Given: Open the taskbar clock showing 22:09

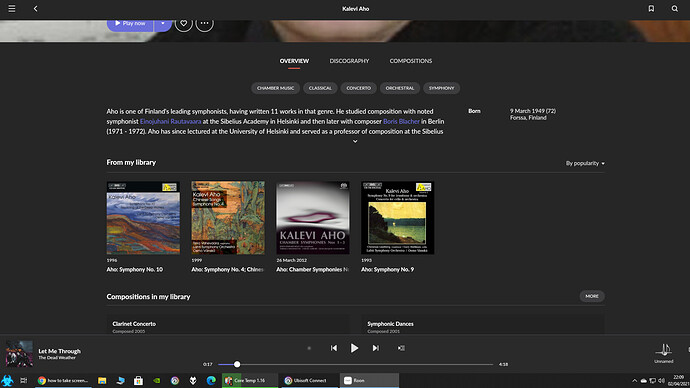Looking at the screenshot, I should [x=679, y=381].
